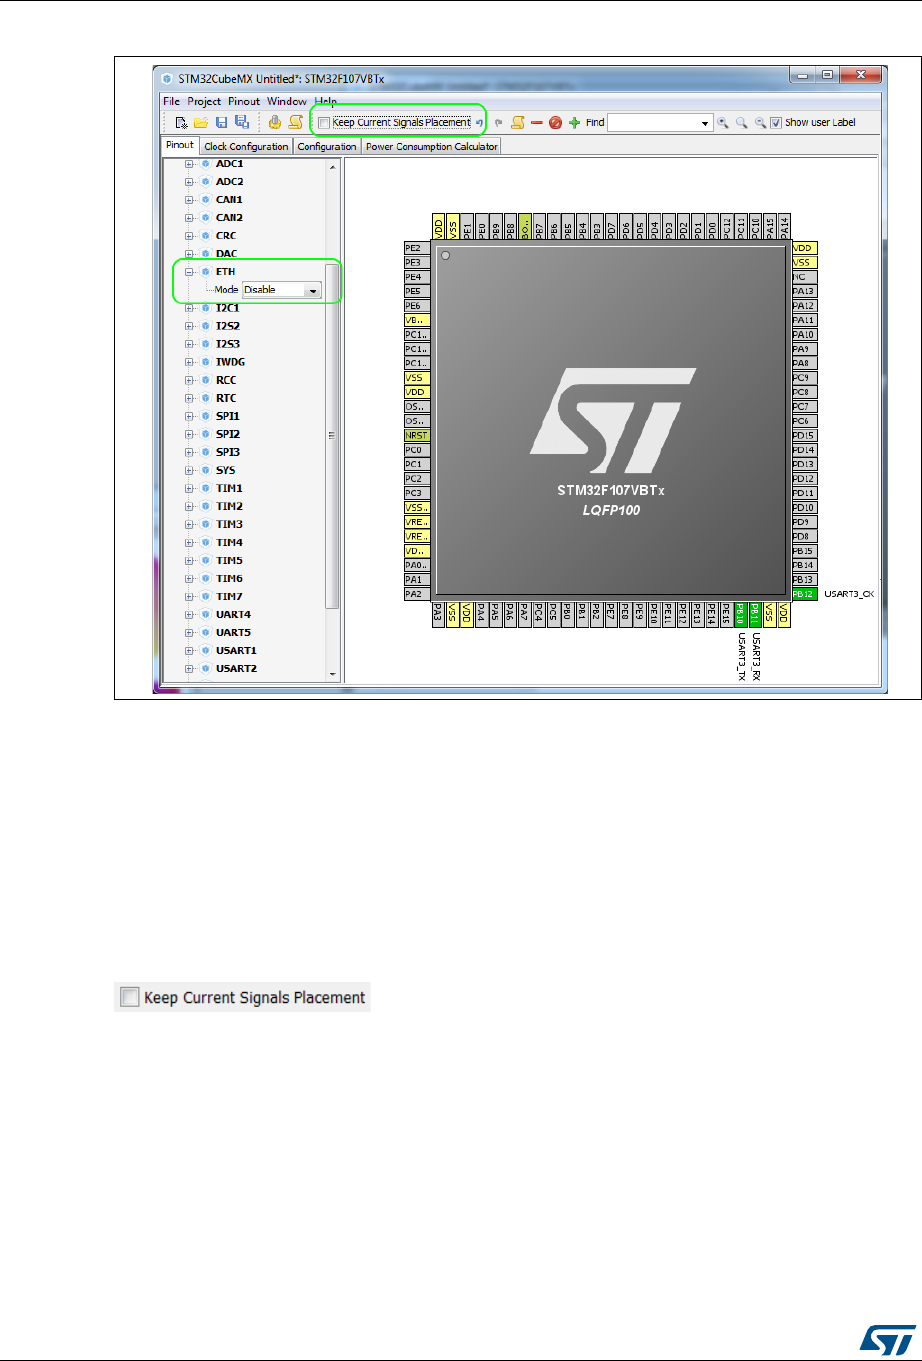The image size is (922, 1361).
Task: Click the PE2 pin on chip
Action: (x=416, y=248)
